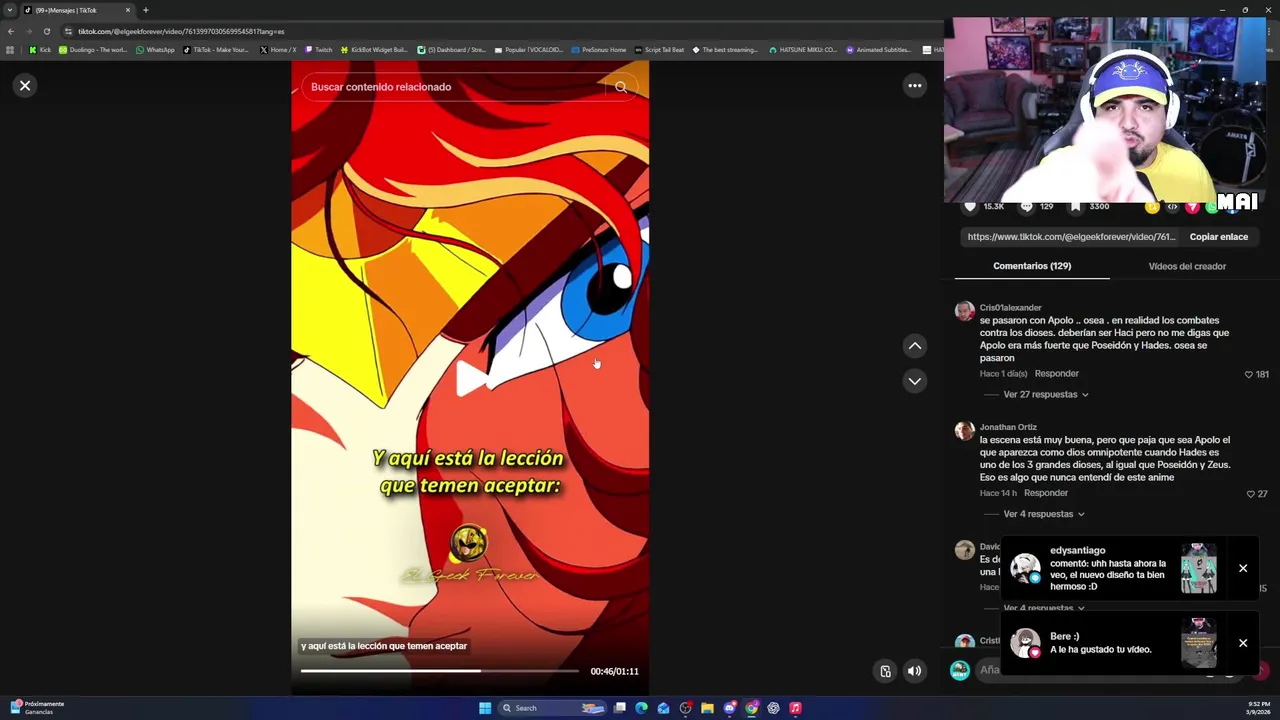Expand Ver 27 respuestas
Screen dimensions: 1280x720
[x=1046, y=395]
